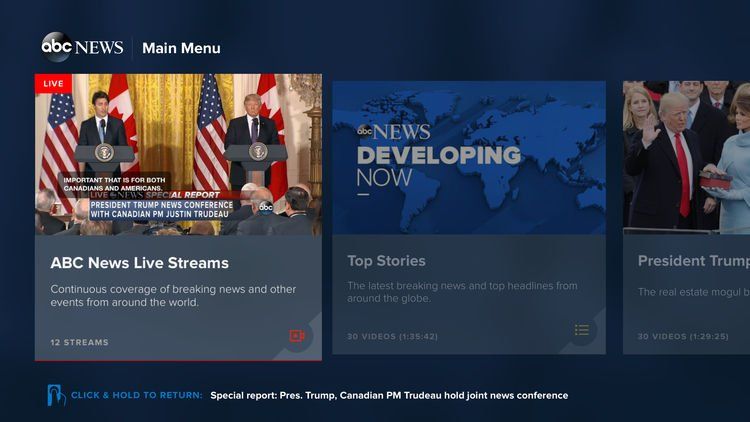Select the Top Stories title
Viewport: 750px width, 422px height.
386,261
